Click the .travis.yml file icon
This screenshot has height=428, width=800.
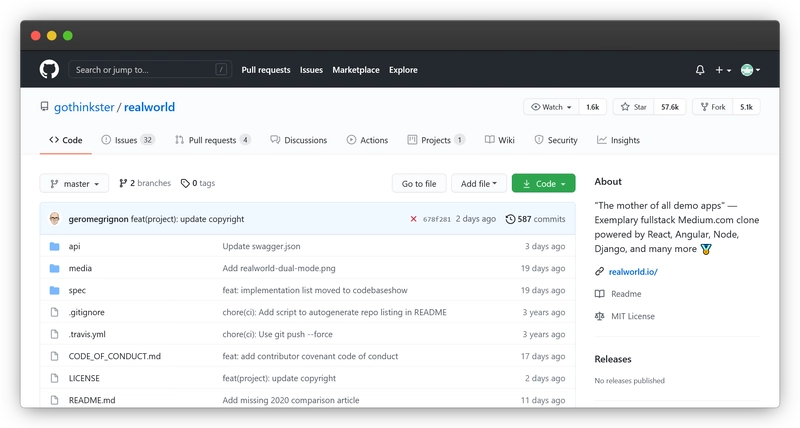coord(55,334)
